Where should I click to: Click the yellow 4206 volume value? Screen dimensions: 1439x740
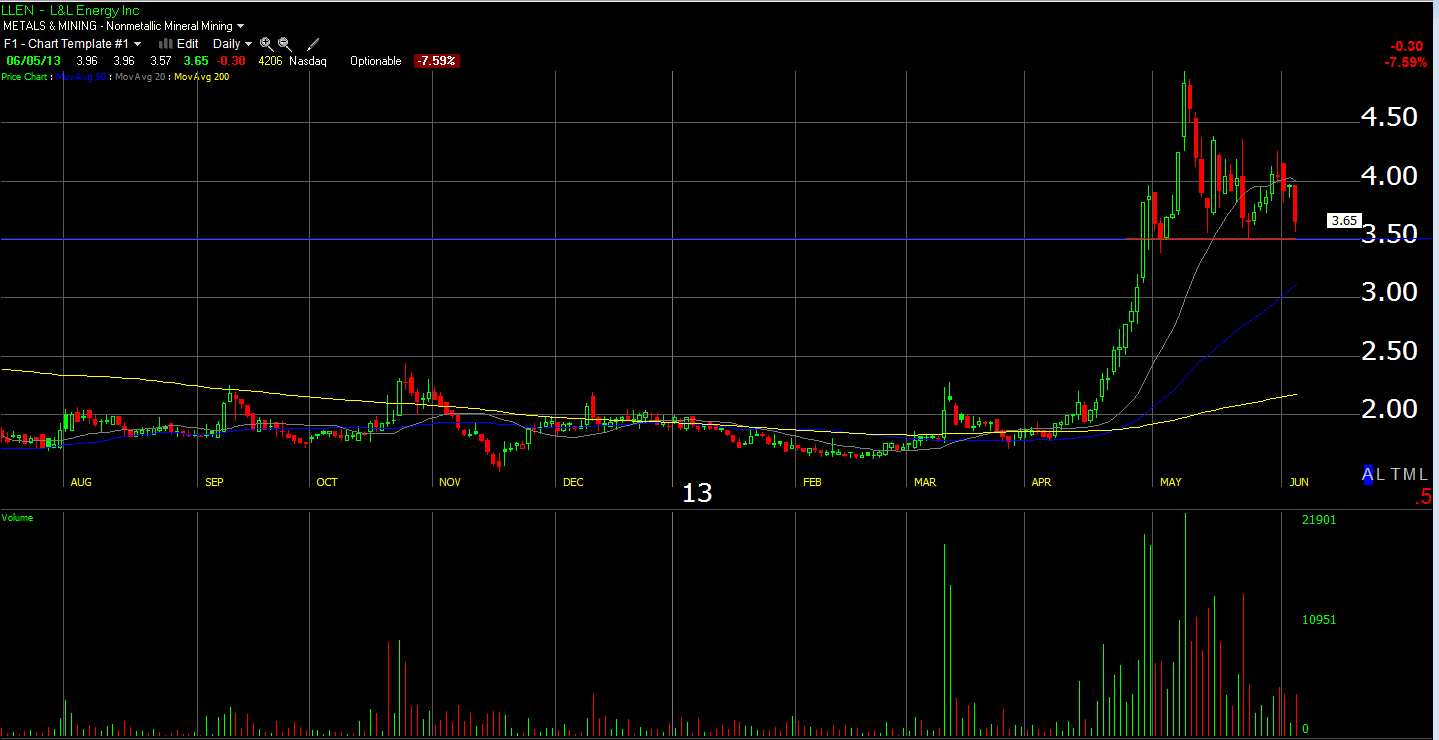click(x=270, y=61)
